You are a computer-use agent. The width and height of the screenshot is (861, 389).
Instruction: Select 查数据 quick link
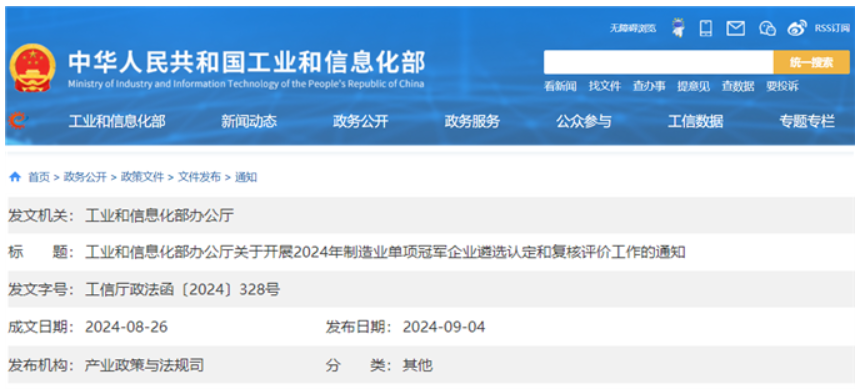point(737,86)
